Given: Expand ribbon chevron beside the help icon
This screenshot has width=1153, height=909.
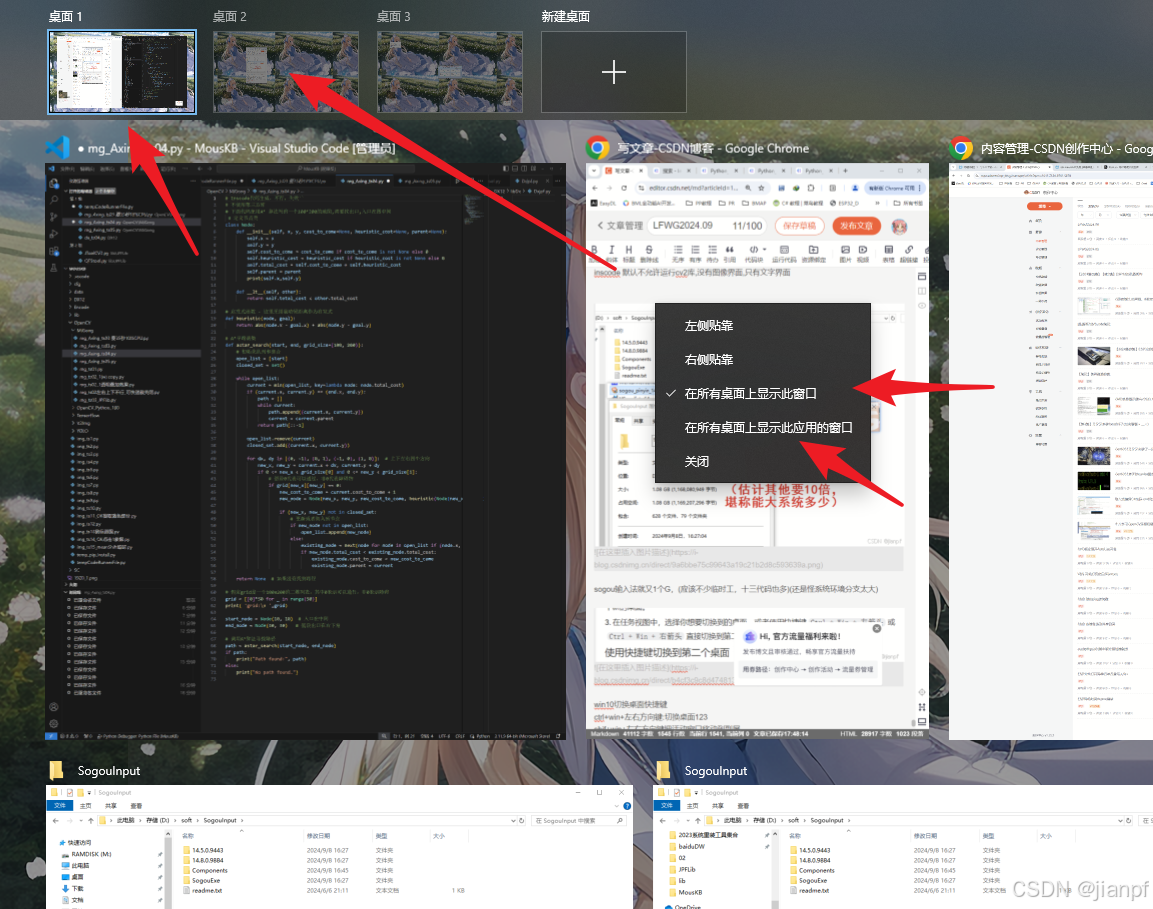Looking at the screenshot, I should pyautogui.click(x=617, y=806).
